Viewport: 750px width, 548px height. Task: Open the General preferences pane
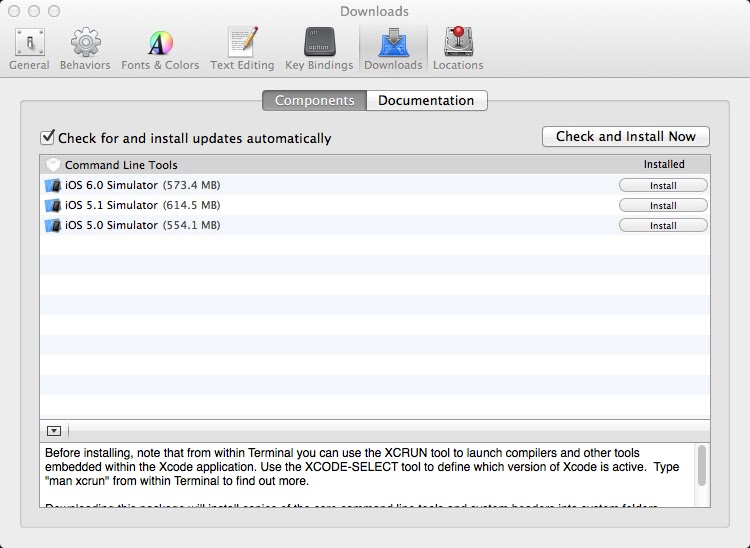tap(29, 49)
